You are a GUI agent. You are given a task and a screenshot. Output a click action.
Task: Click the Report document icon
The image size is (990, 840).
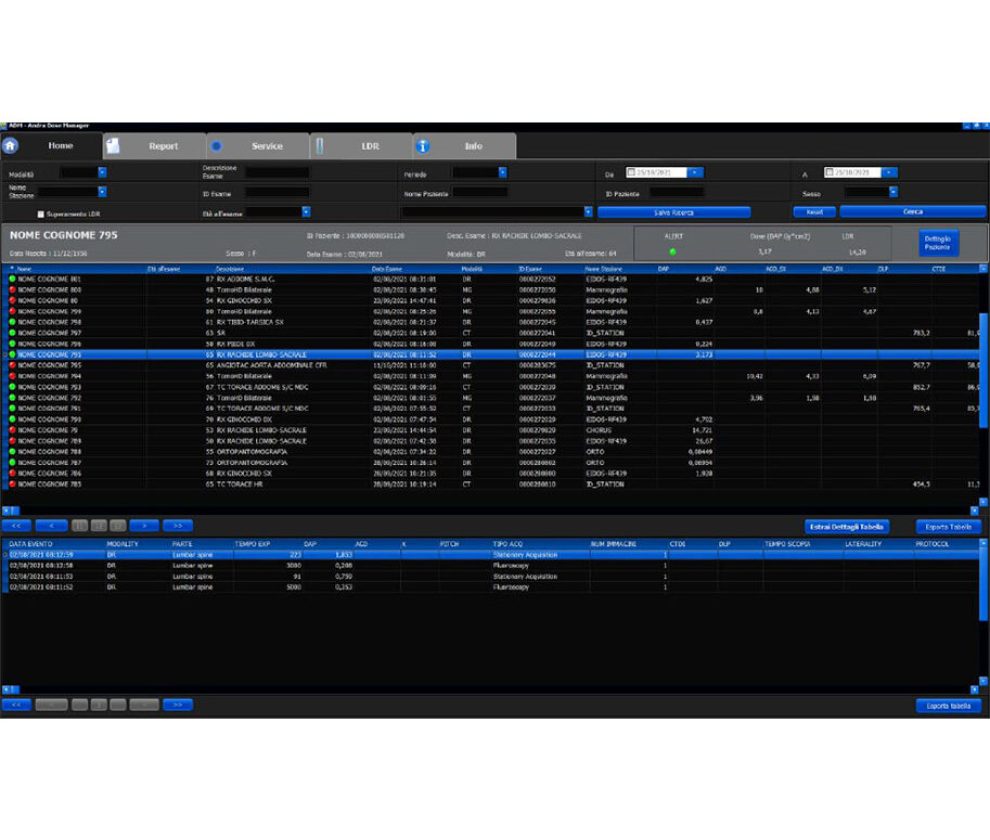pyautogui.click(x=114, y=146)
